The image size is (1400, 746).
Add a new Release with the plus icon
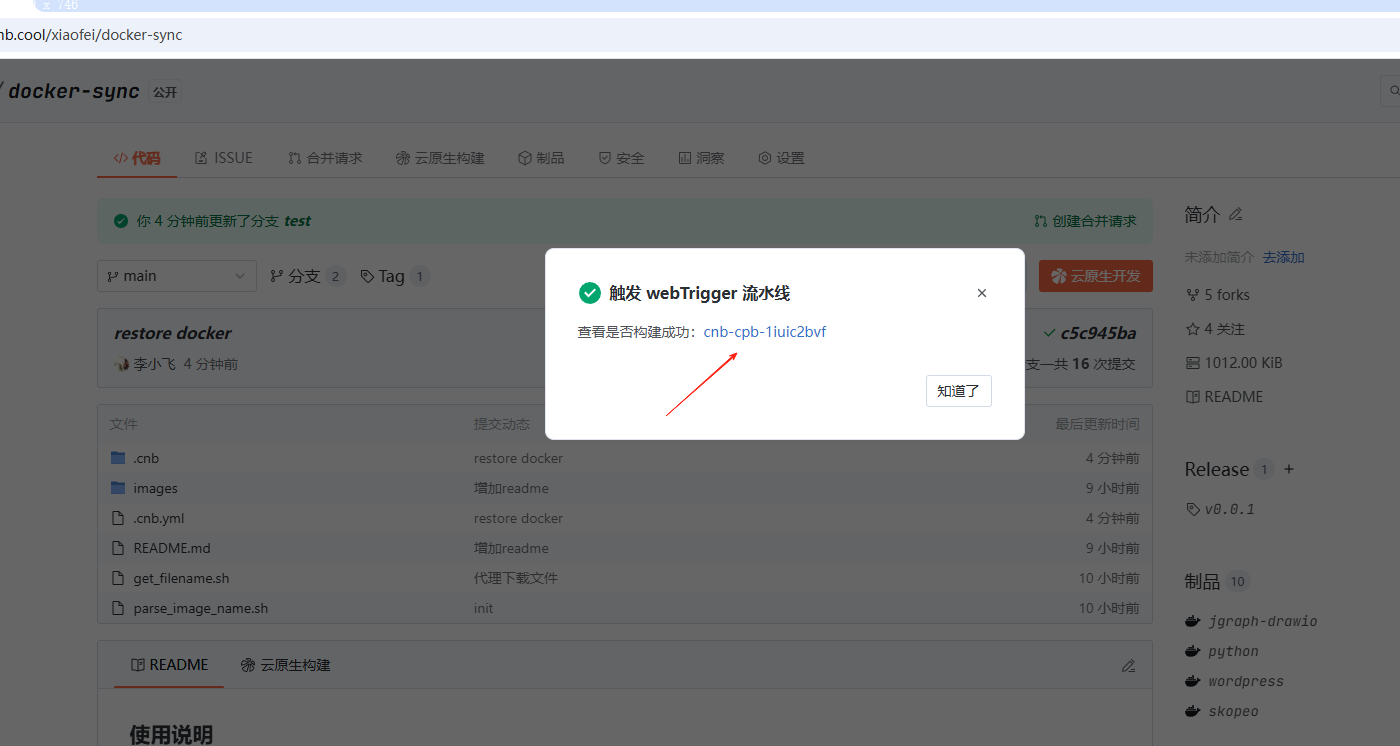click(x=1289, y=469)
